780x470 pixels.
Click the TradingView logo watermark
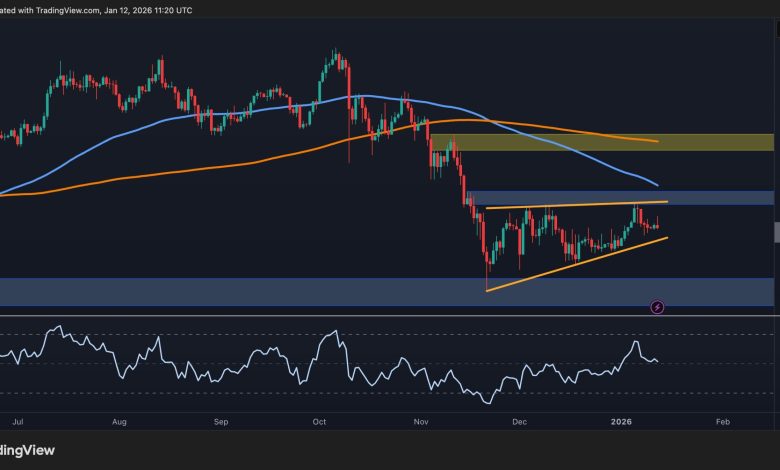pos(27,450)
